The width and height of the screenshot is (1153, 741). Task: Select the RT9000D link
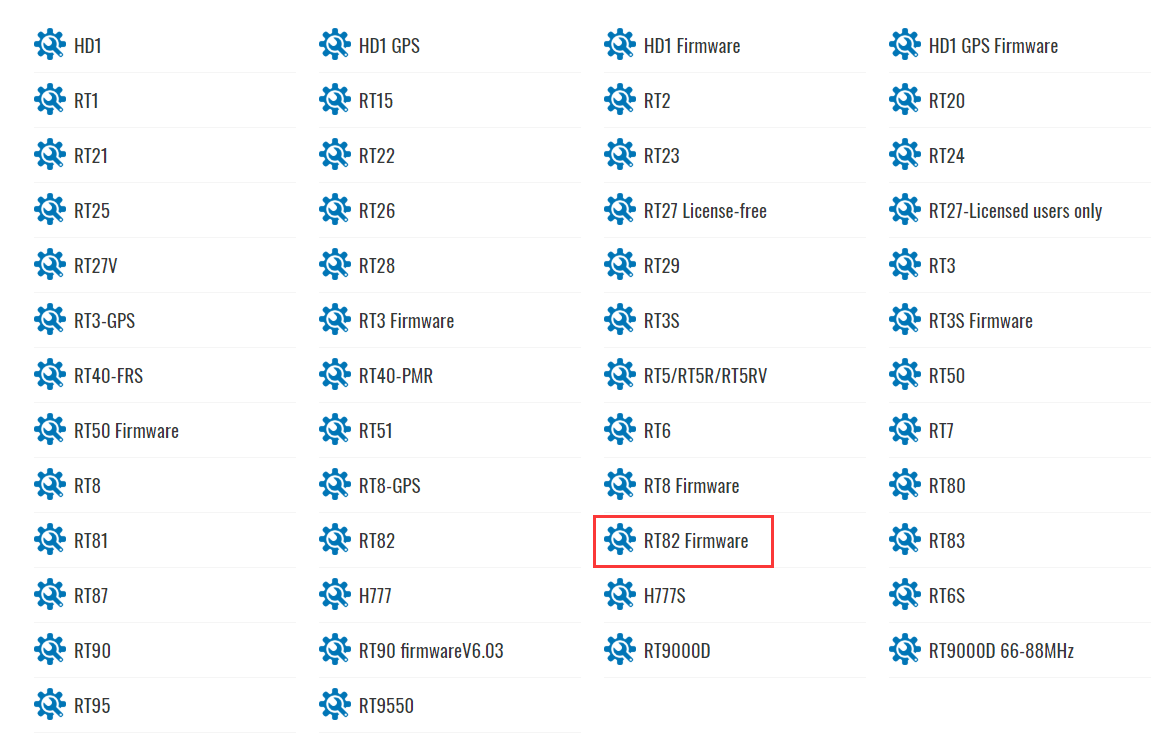pos(677,651)
